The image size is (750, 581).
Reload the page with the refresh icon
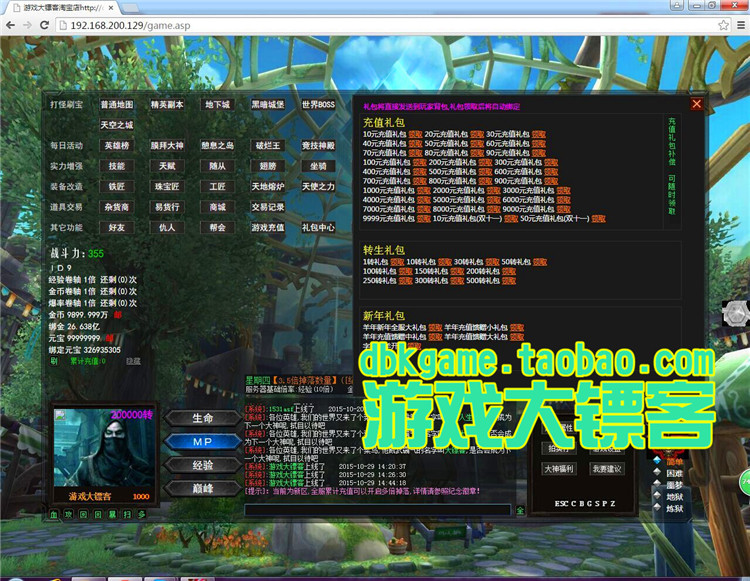pyautogui.click(x=44, y=25)
